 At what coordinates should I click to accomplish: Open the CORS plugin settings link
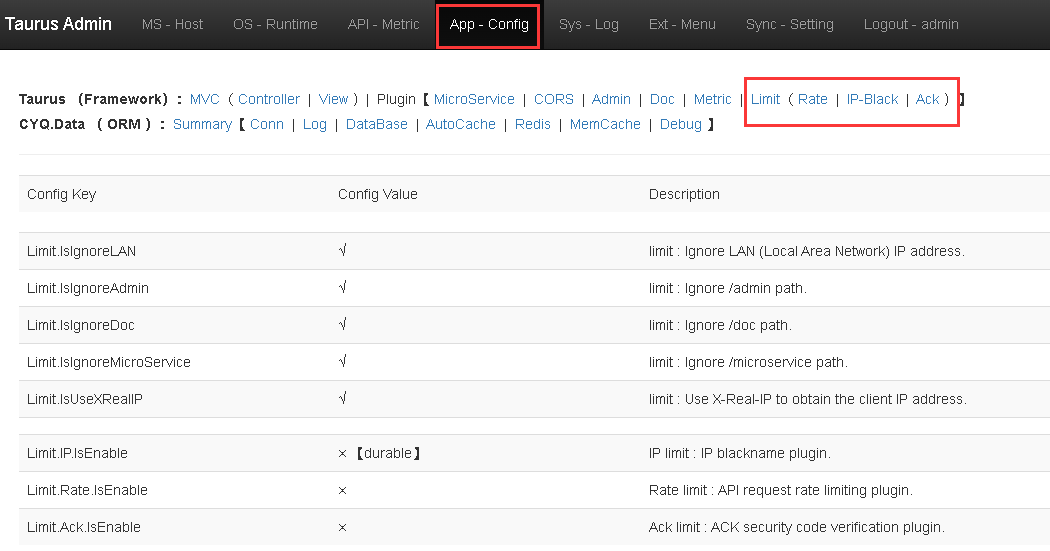pyautogui.click(x=553, y=99)
